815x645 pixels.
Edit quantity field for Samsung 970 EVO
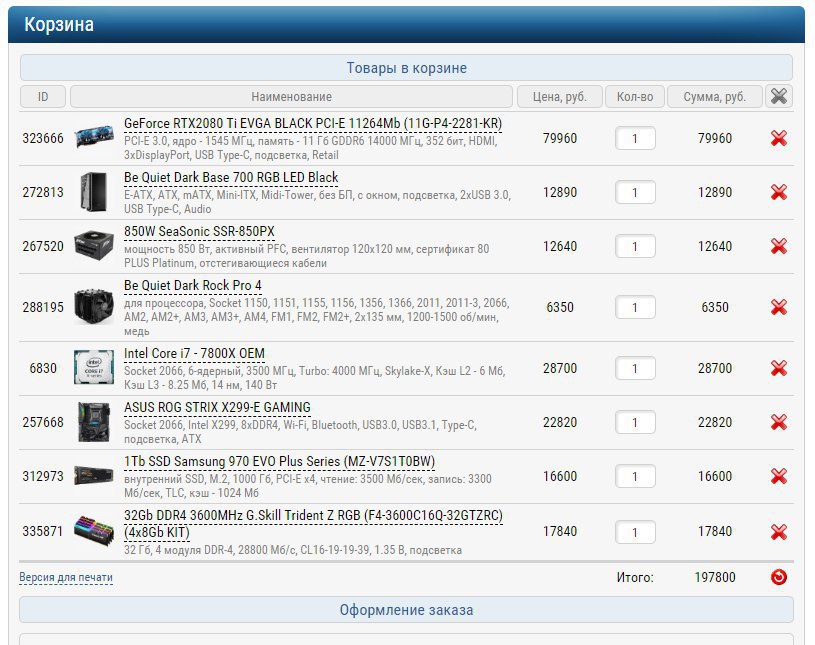click(635, 477)
